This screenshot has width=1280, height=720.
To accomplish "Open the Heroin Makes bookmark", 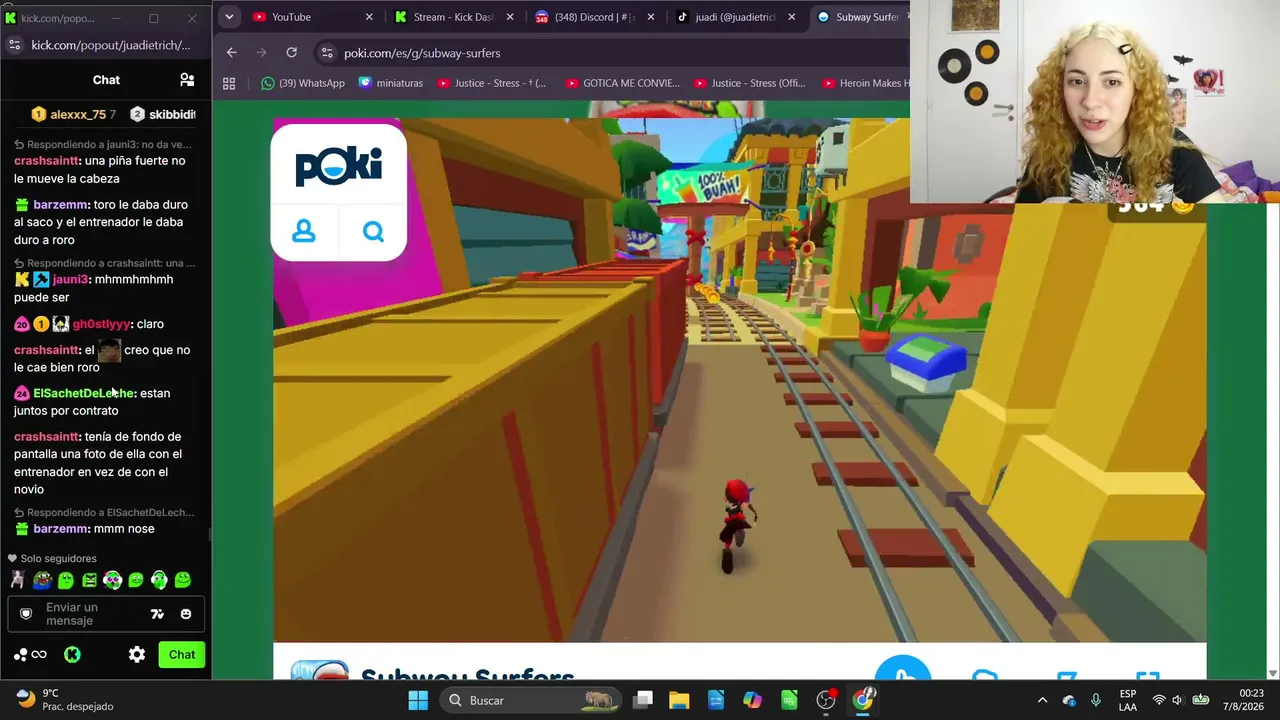I will pyautogui.click(x=865, y=83).
